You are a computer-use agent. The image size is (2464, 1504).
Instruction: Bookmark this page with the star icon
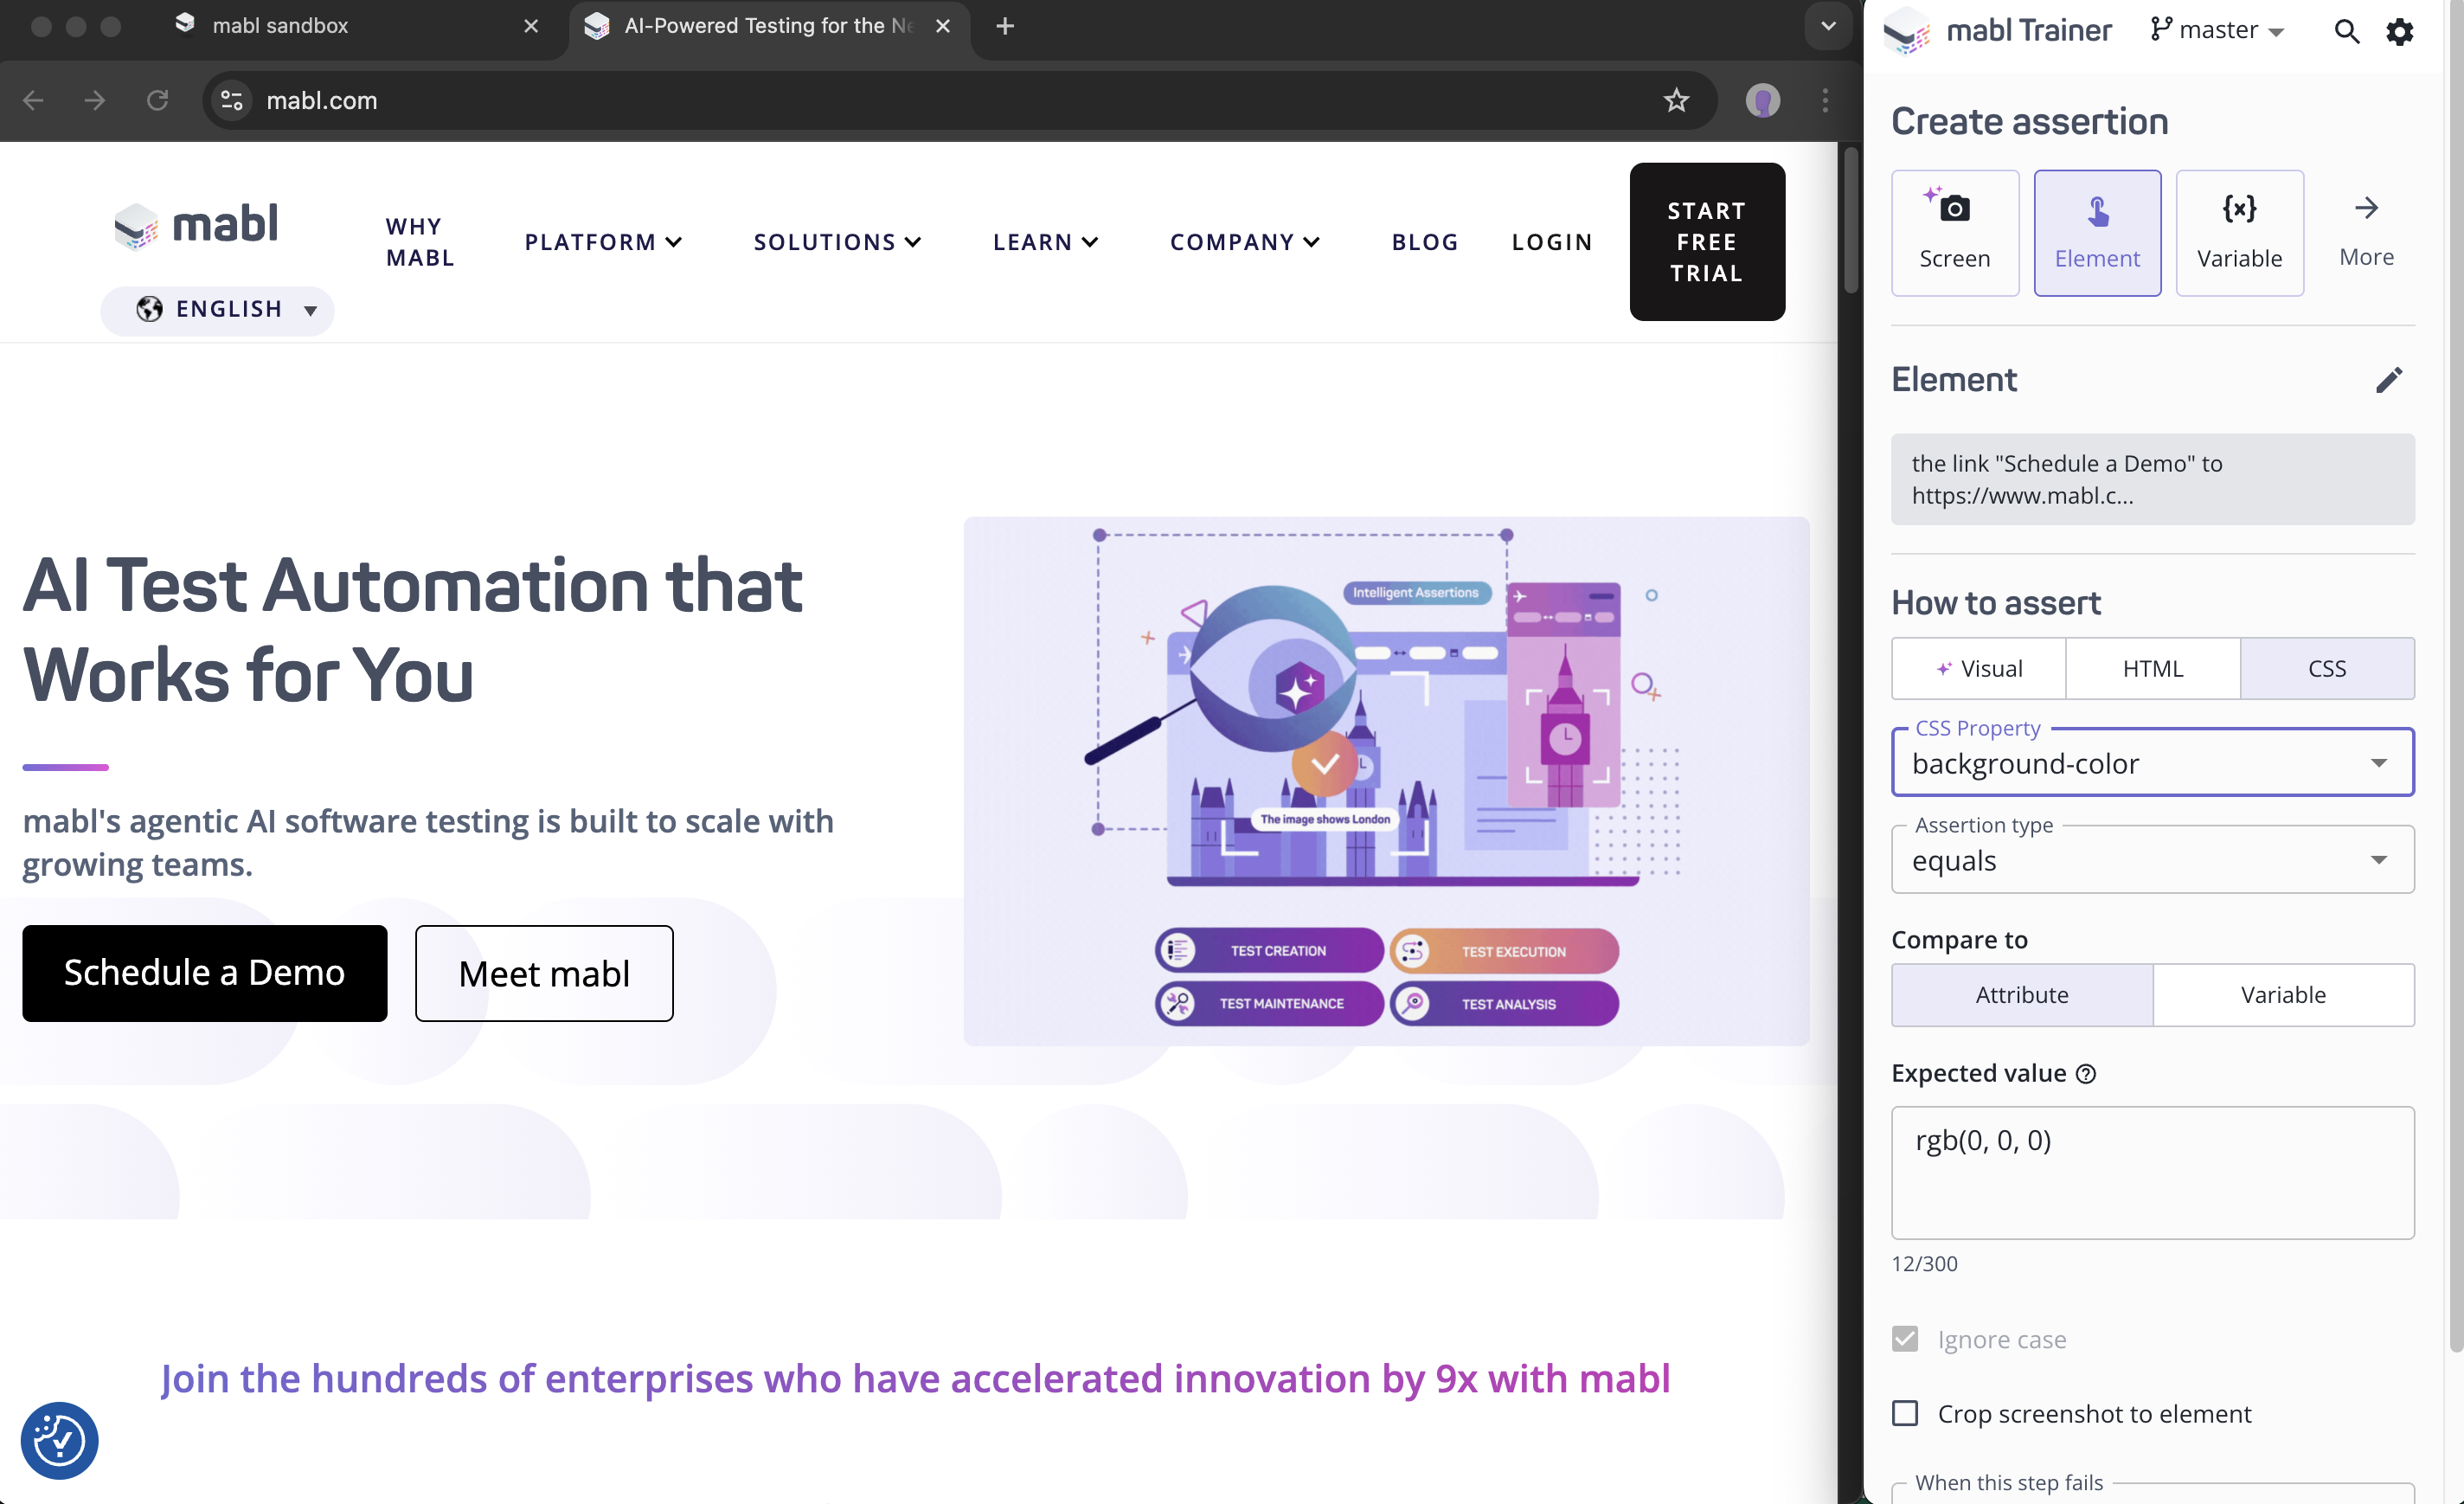pos(1676,100)
